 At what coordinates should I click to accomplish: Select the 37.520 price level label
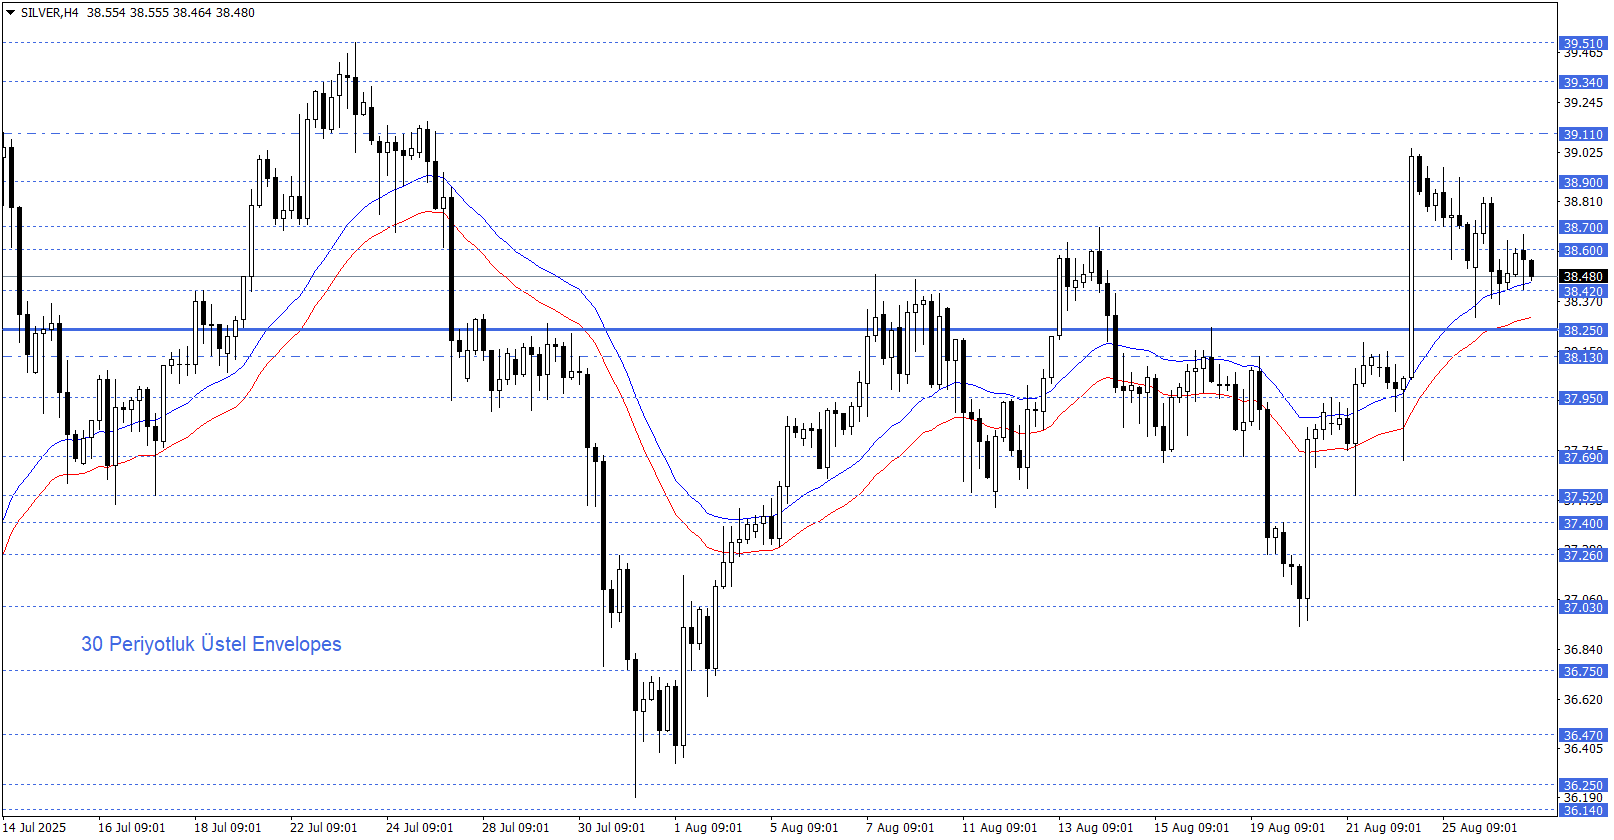point(1583,496)
